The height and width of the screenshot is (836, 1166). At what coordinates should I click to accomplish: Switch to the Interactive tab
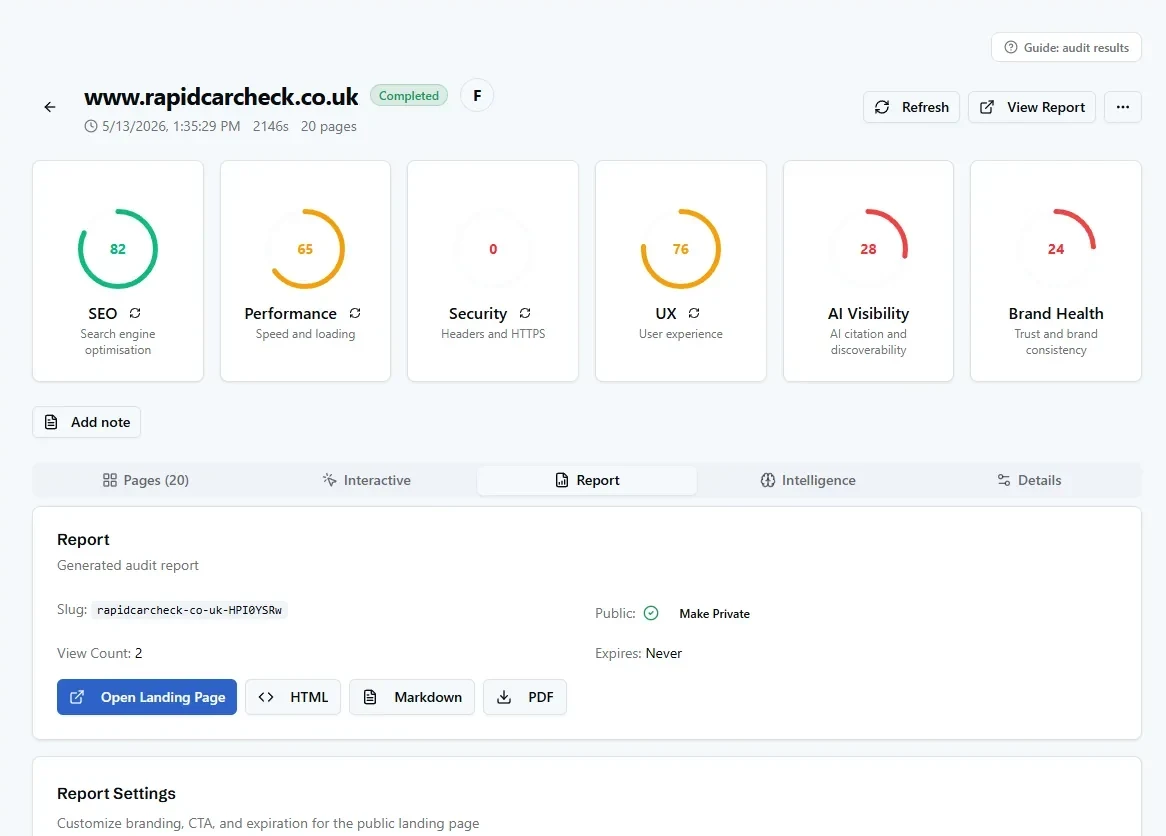pos(367,480)
